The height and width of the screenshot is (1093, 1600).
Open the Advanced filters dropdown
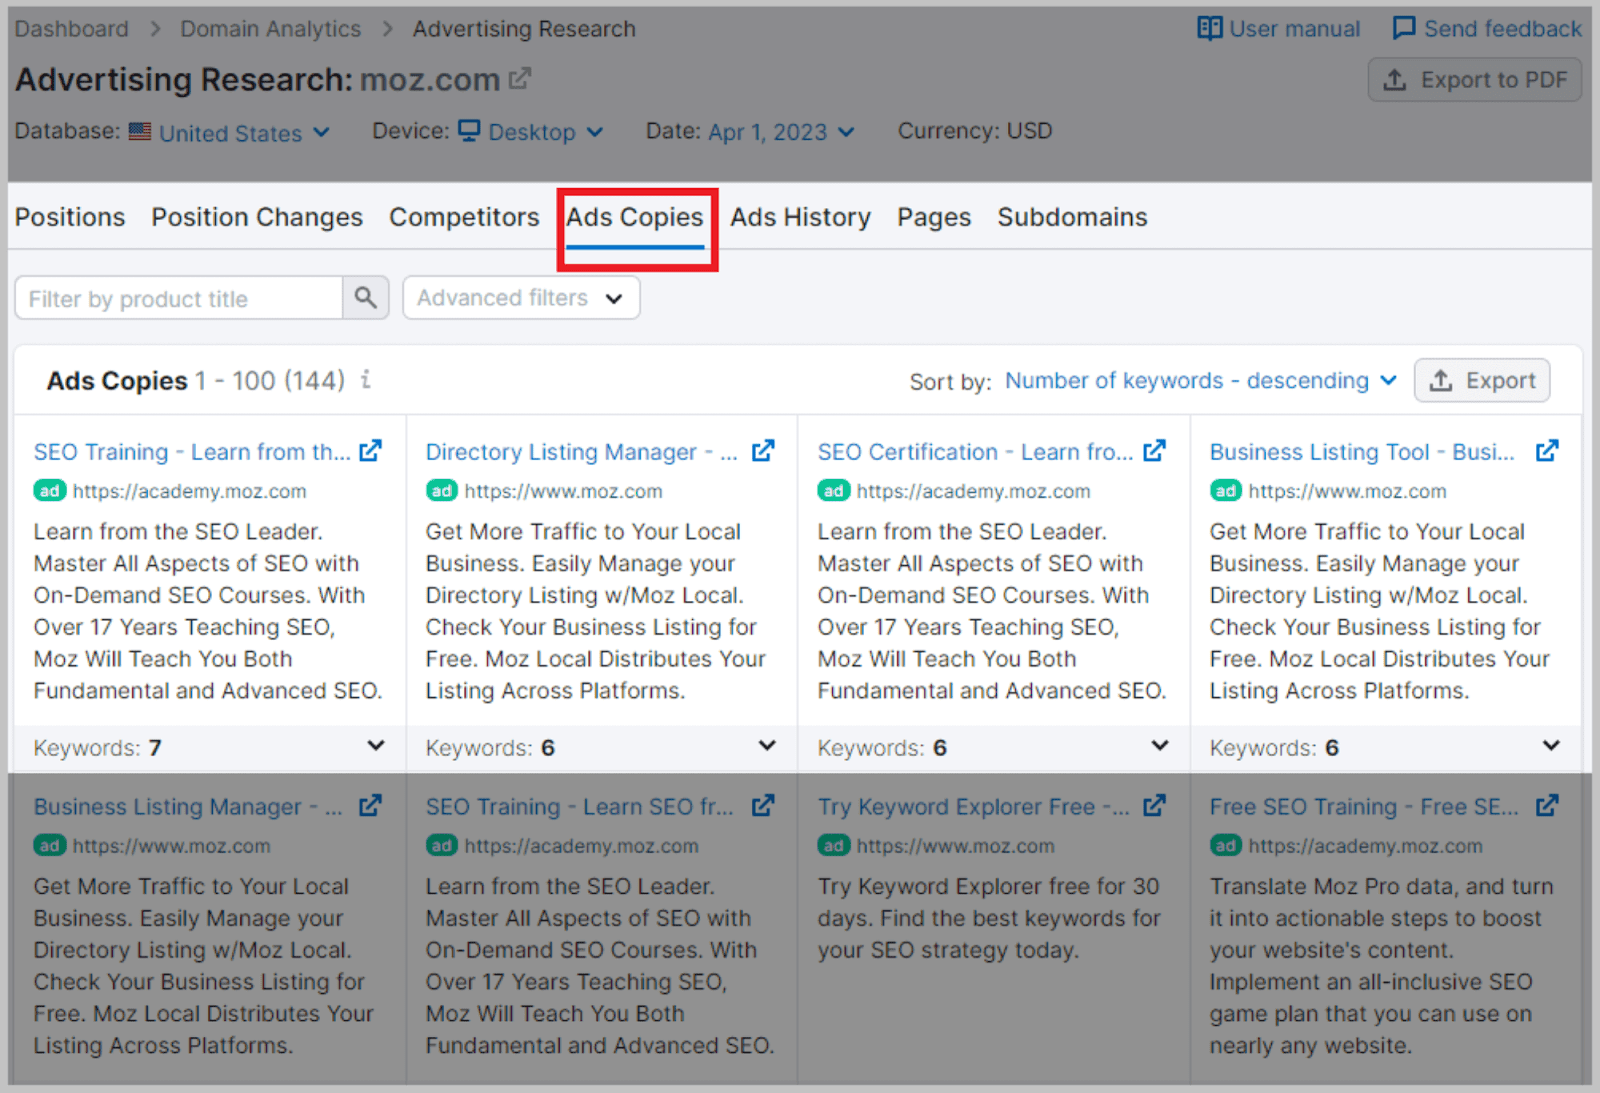point(521,298)
